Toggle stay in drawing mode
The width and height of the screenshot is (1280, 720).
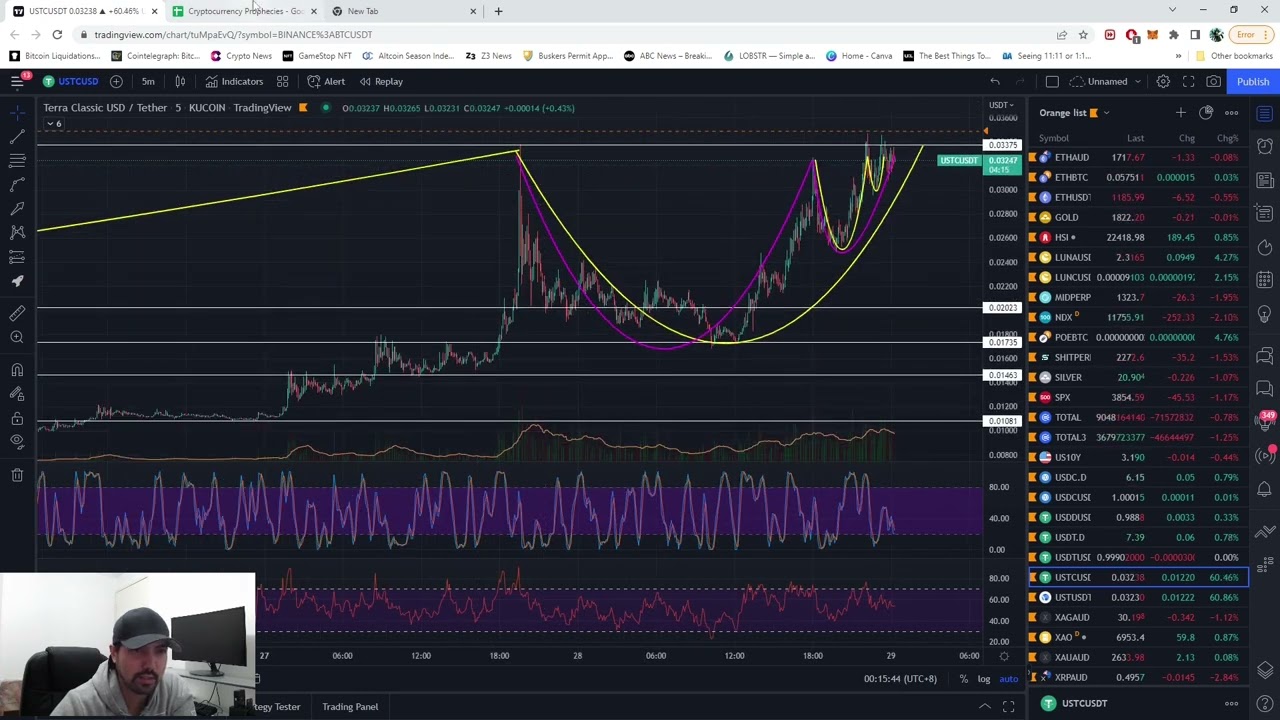coord(17,394)
